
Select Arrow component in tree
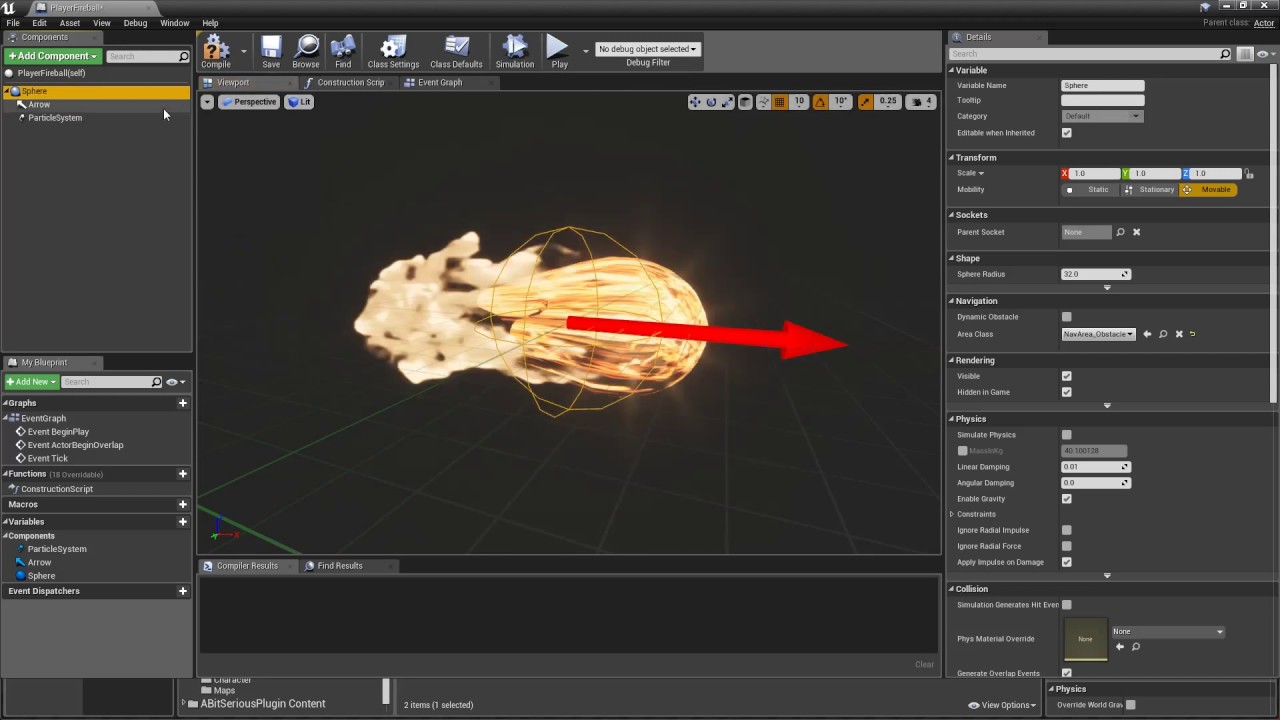click(39, 105)
